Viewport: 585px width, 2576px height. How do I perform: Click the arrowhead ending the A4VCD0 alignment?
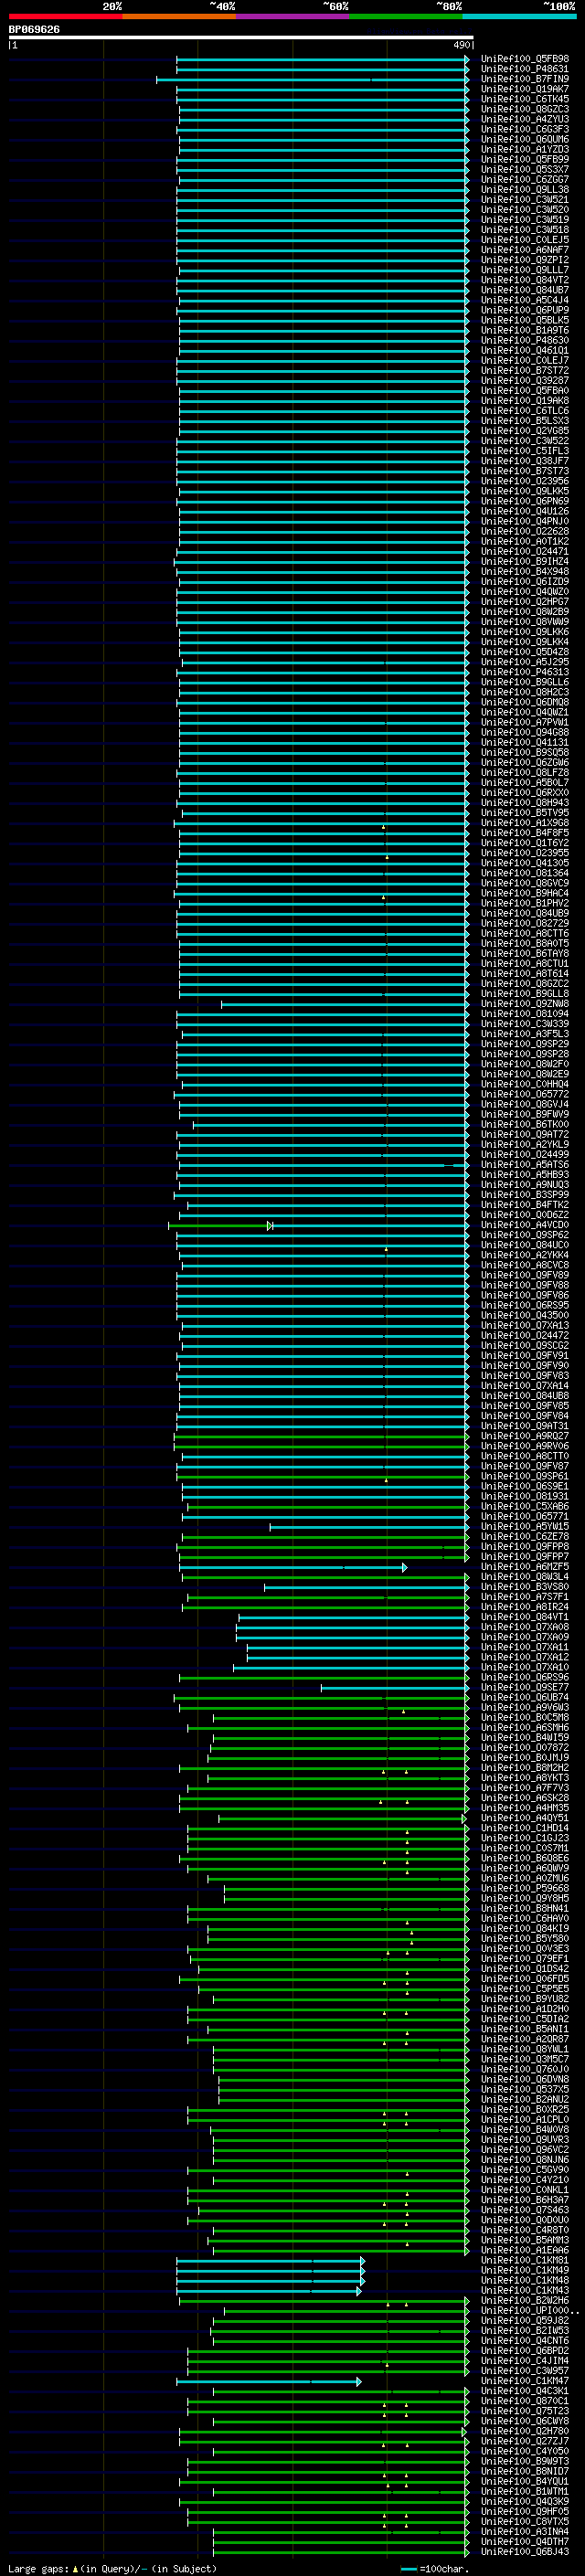270,1225
